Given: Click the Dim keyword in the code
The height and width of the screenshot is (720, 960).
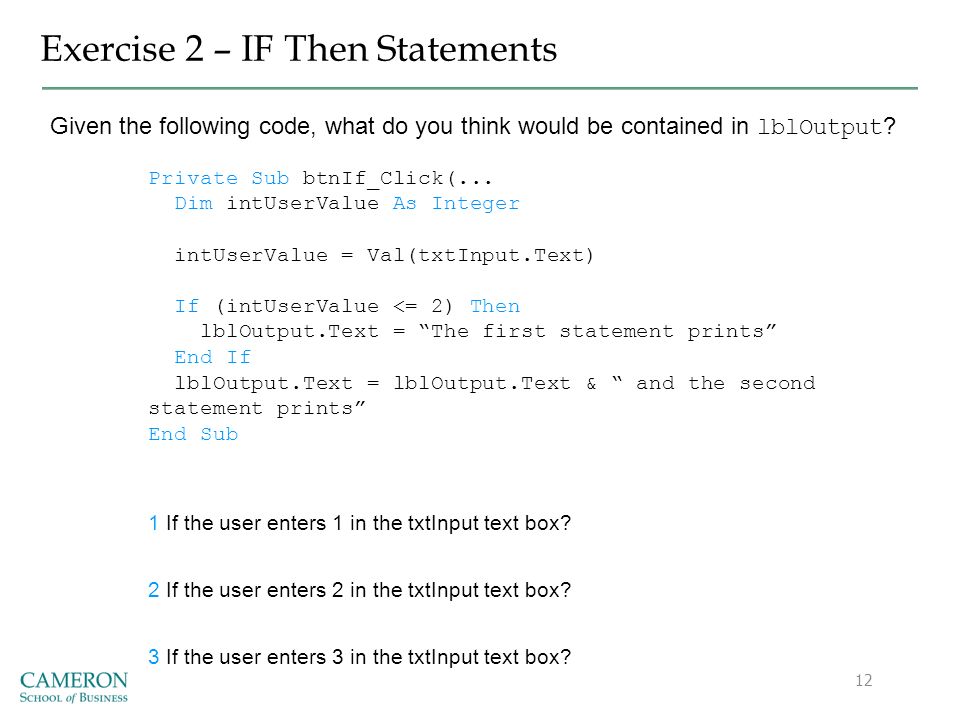Looking at the screenshot, I should [193, 203].
